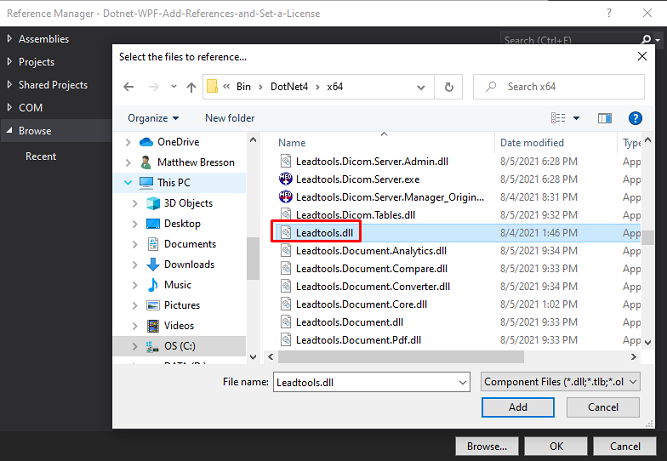Select Recent under Browse

tap(40, 157)
